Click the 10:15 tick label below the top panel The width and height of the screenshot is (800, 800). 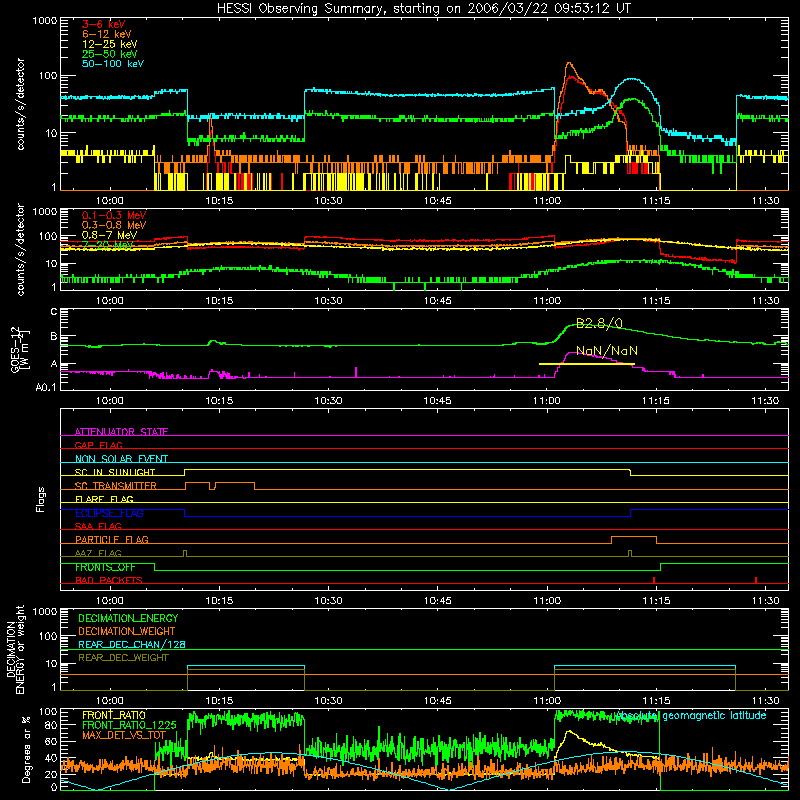click(219, 201)
